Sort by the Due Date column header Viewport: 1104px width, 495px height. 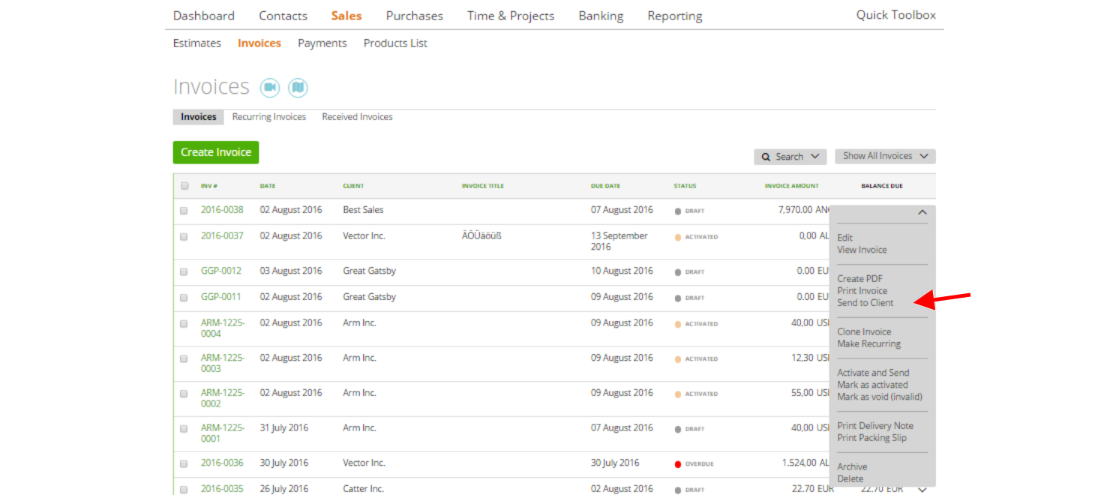pyautogui.click(x=606, y=186)
